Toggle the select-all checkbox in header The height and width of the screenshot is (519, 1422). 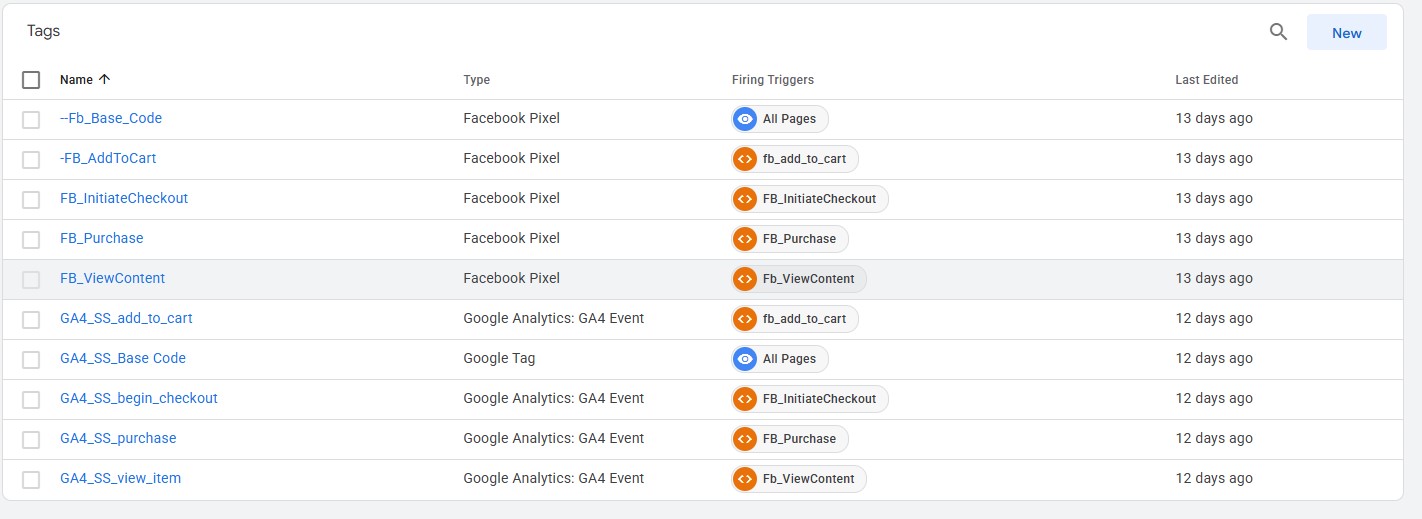(31, 80)
